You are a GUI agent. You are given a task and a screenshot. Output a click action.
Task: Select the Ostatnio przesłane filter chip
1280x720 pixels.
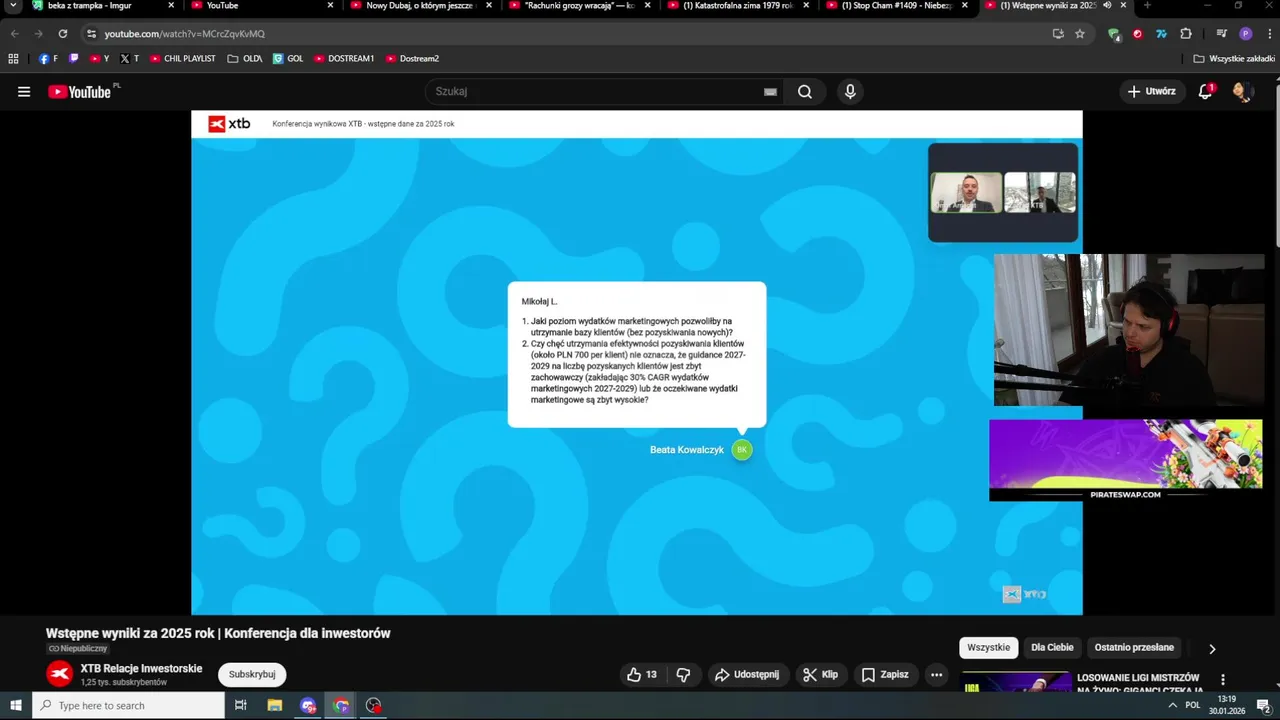(x=1134, y=648)
